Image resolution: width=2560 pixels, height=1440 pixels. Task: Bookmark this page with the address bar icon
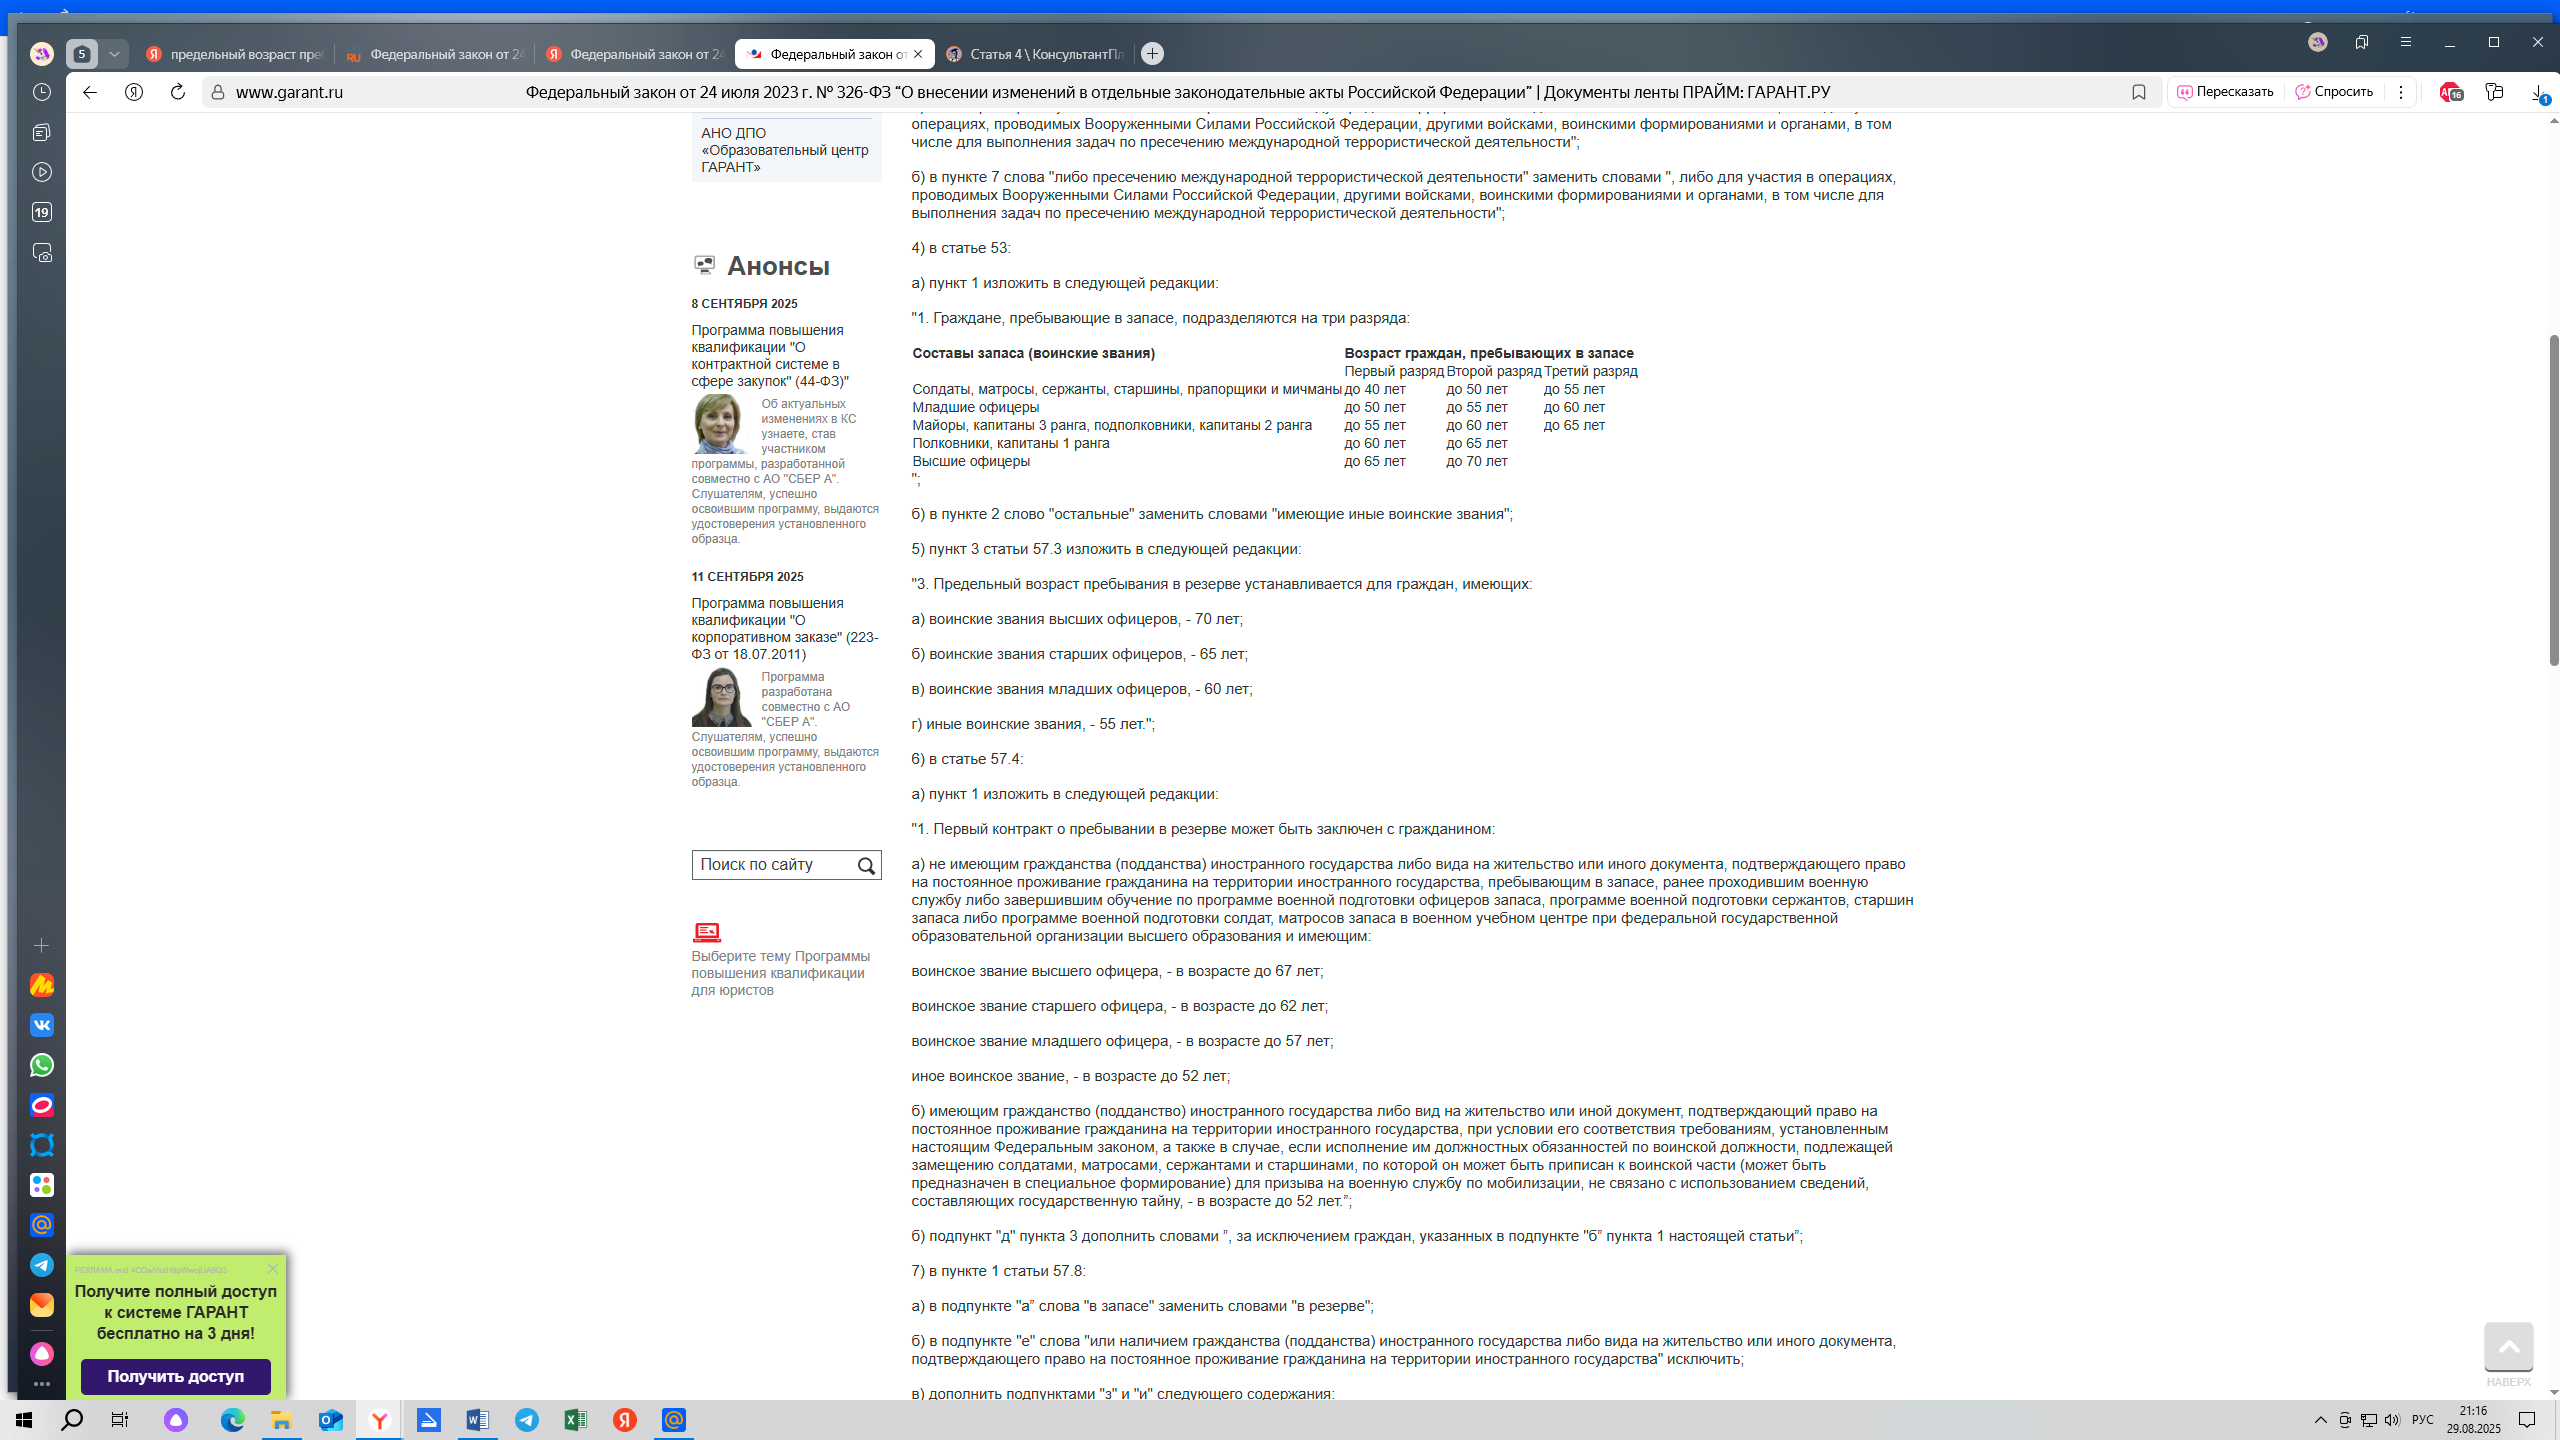coord(2139,92)
